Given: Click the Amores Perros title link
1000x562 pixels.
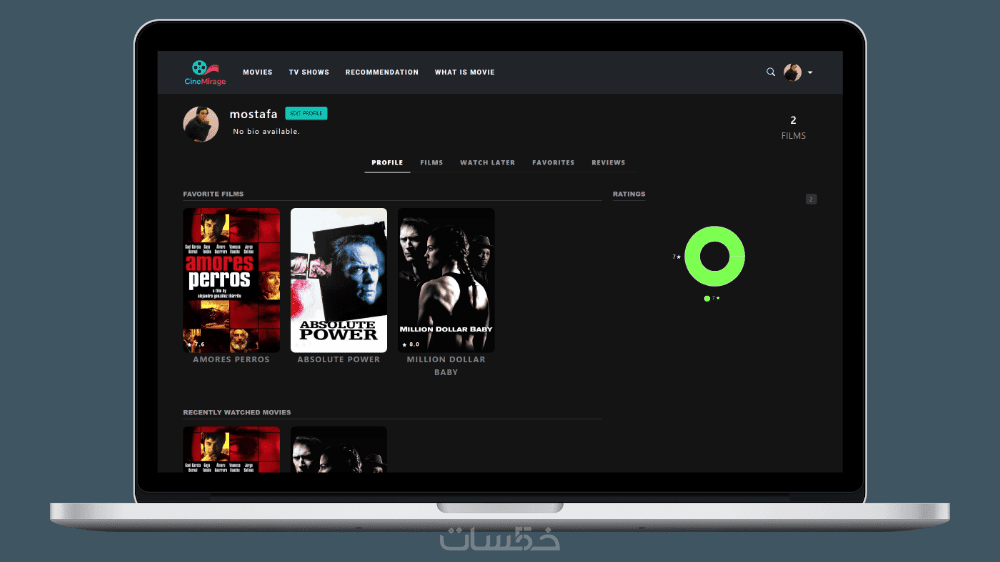Looking at the screenshot, I should [x=232, y=359].
